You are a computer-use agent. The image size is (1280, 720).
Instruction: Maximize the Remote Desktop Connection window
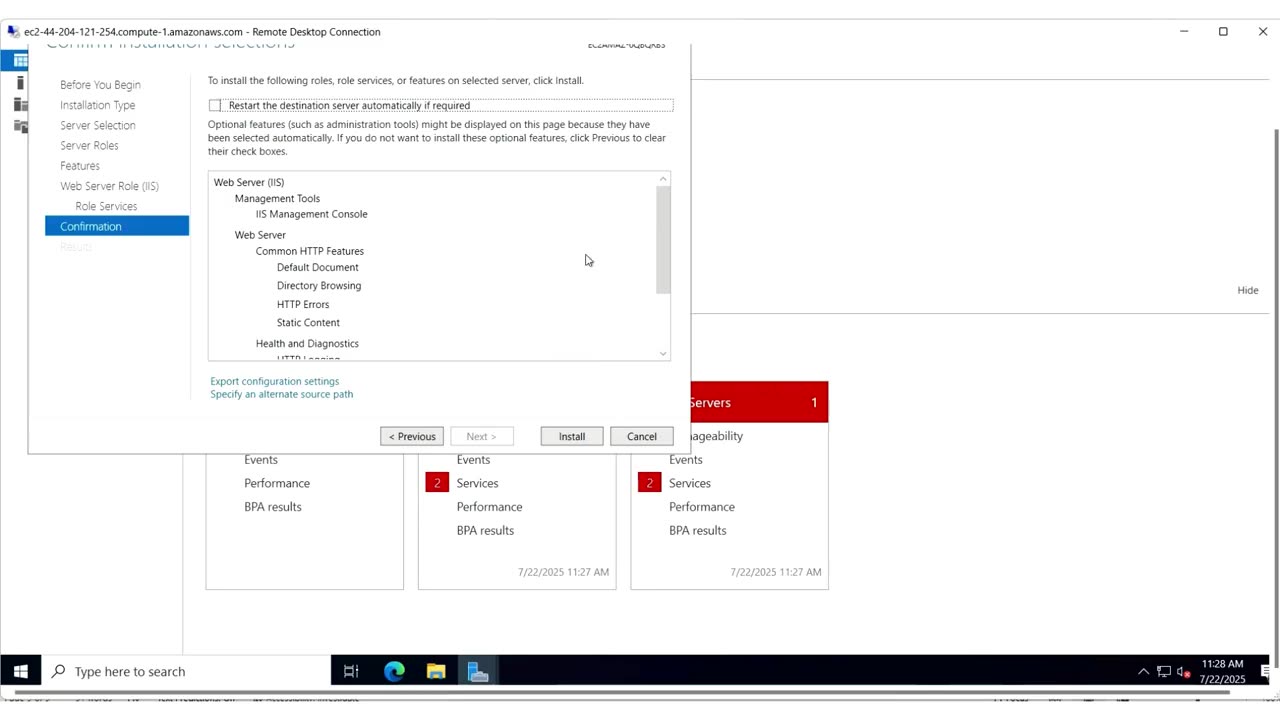1223,32
